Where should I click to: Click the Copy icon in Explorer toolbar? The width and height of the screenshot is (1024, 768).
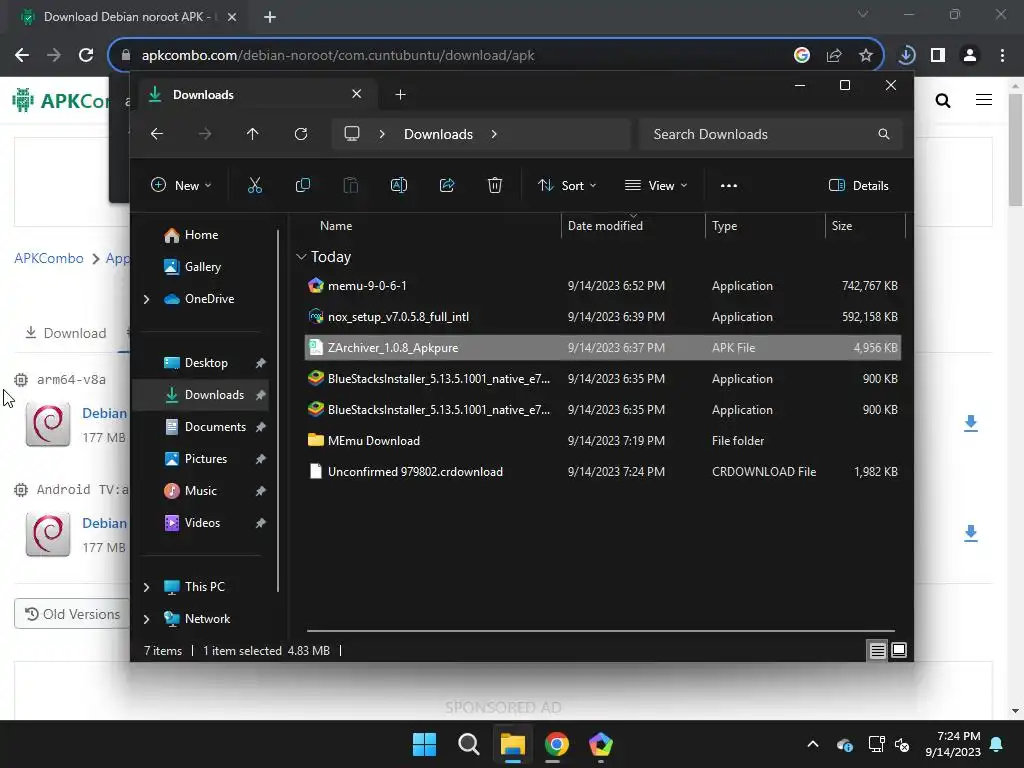(x=302, y=185)
